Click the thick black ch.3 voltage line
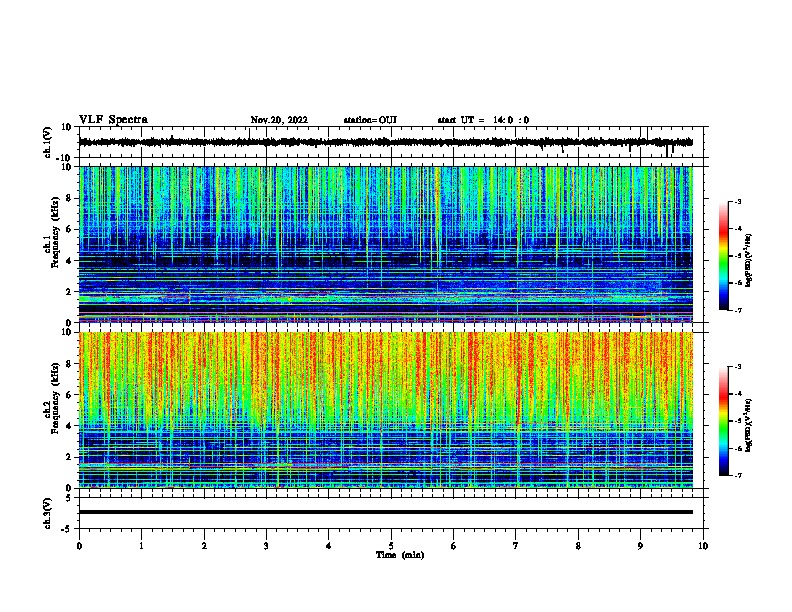Screen dimensions: 792x612 tap(385, 512)
